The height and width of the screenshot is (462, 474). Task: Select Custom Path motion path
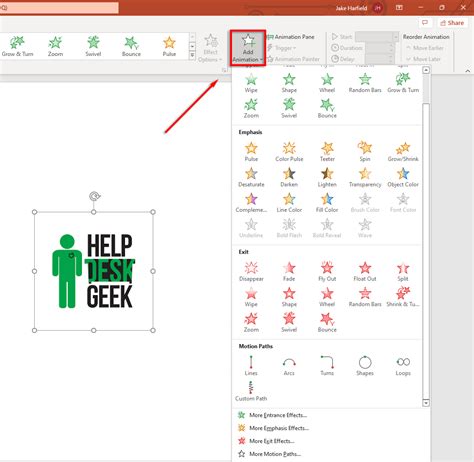point(251,391)
